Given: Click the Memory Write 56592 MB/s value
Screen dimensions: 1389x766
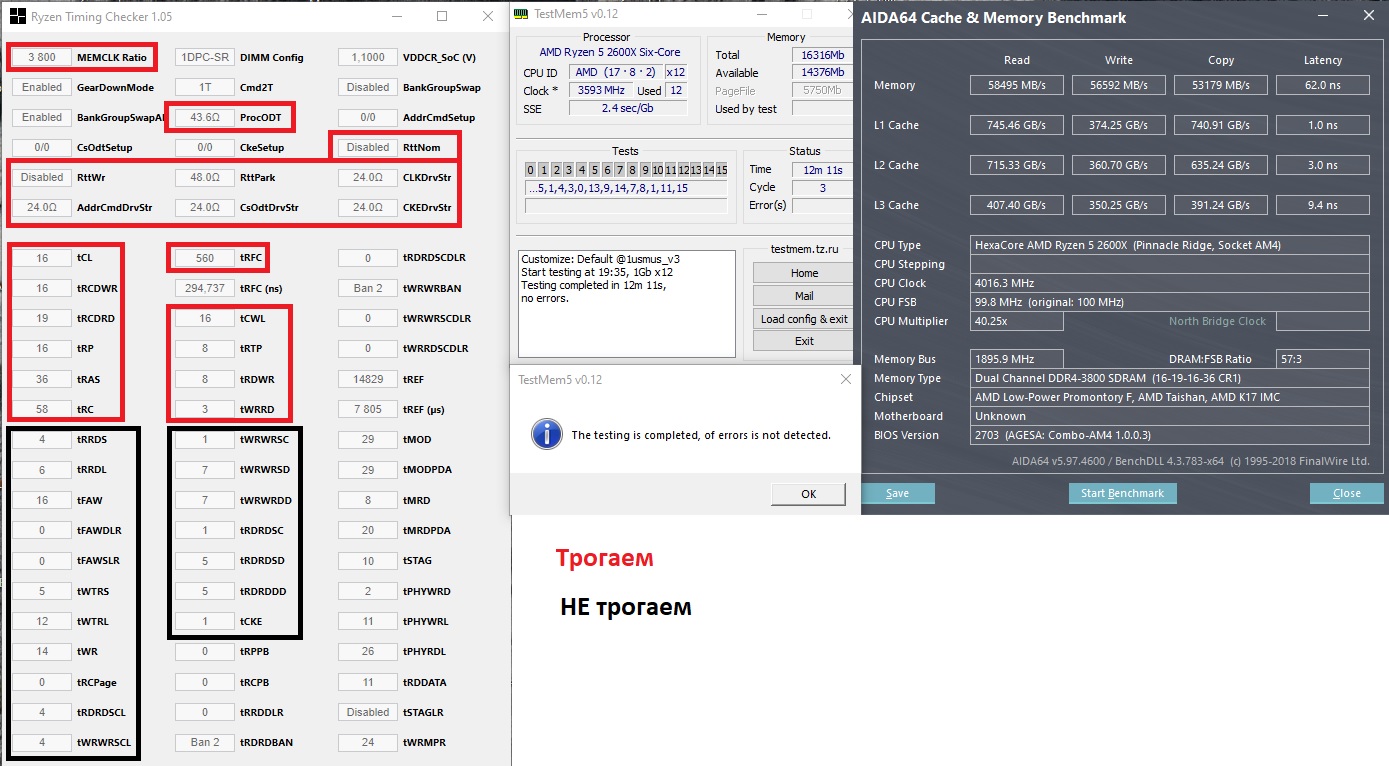Looking at the screenshot, I should 1119,85.
